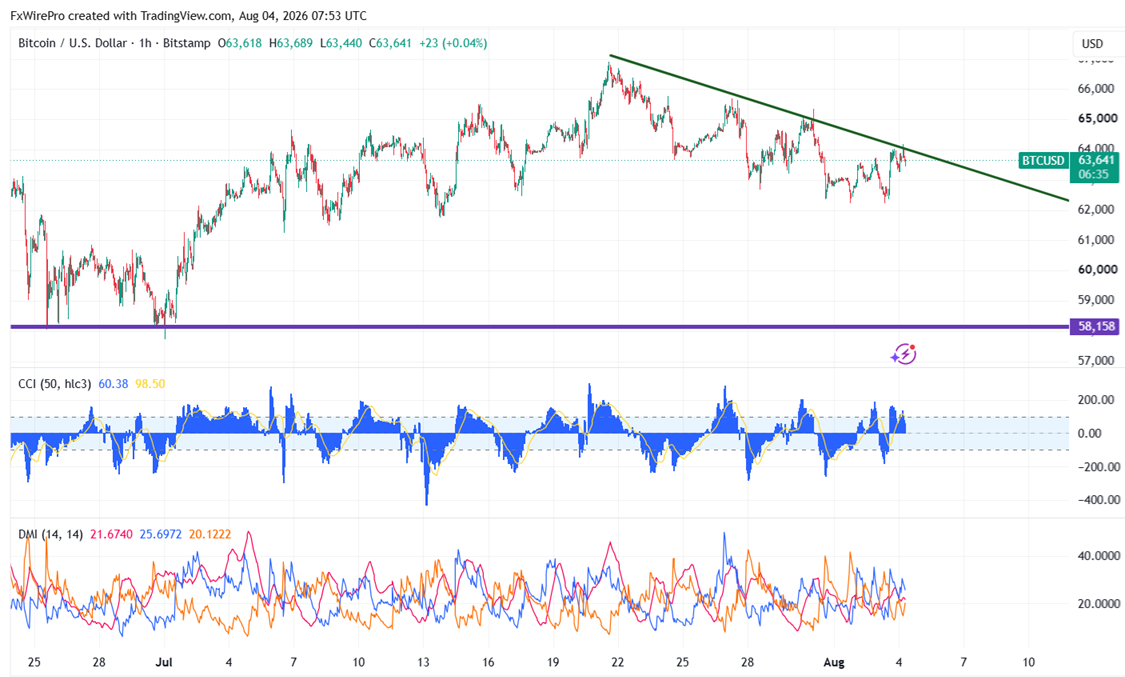Click the close price C63,641
This screenshot has height=677, width=1125.
390,43
